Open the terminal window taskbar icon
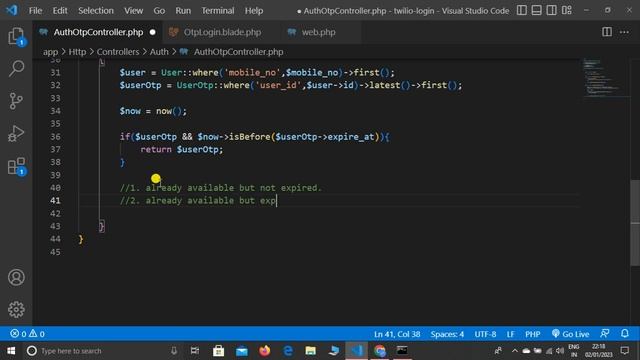 (402, 351)
